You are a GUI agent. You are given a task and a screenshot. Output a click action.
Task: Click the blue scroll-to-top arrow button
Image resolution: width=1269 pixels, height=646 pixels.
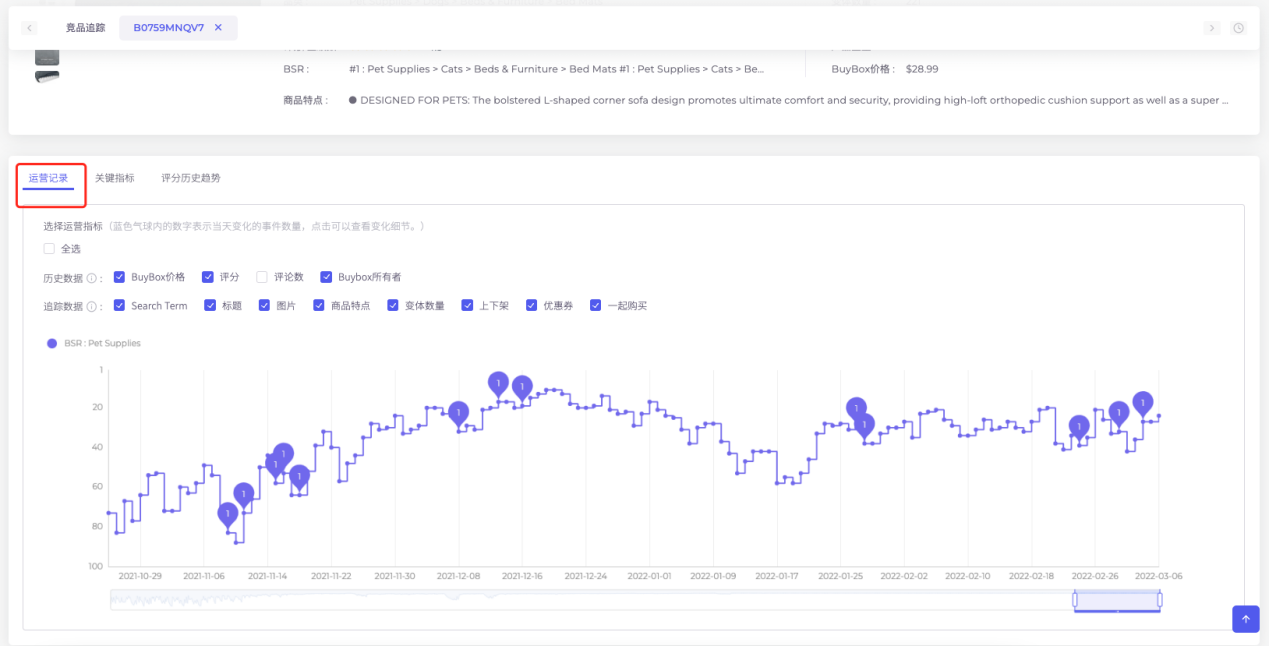click(1245, 619)
